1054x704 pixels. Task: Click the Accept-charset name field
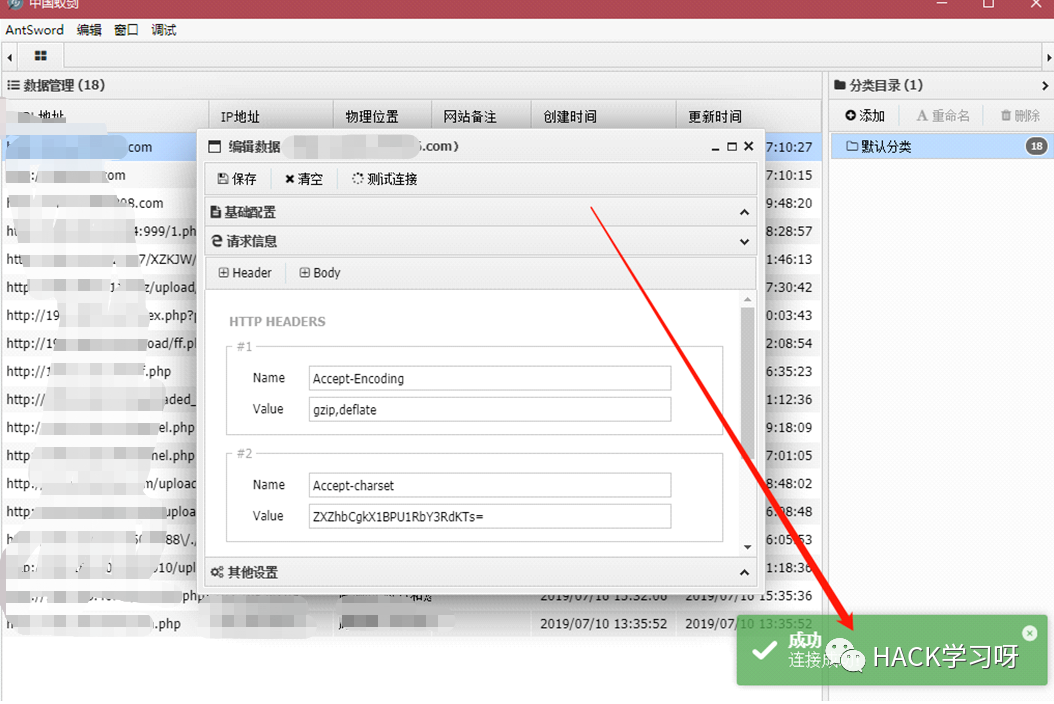(489, 485)
